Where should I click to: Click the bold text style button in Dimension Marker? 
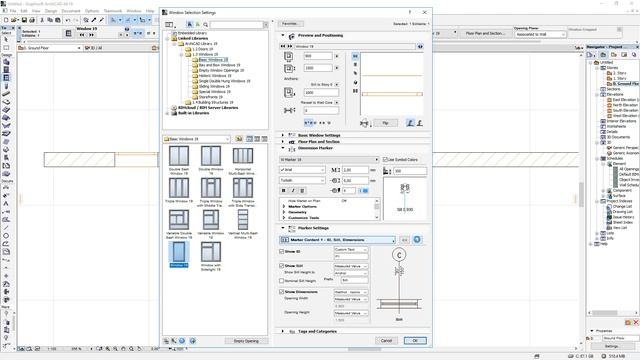[x=284, y=191]
